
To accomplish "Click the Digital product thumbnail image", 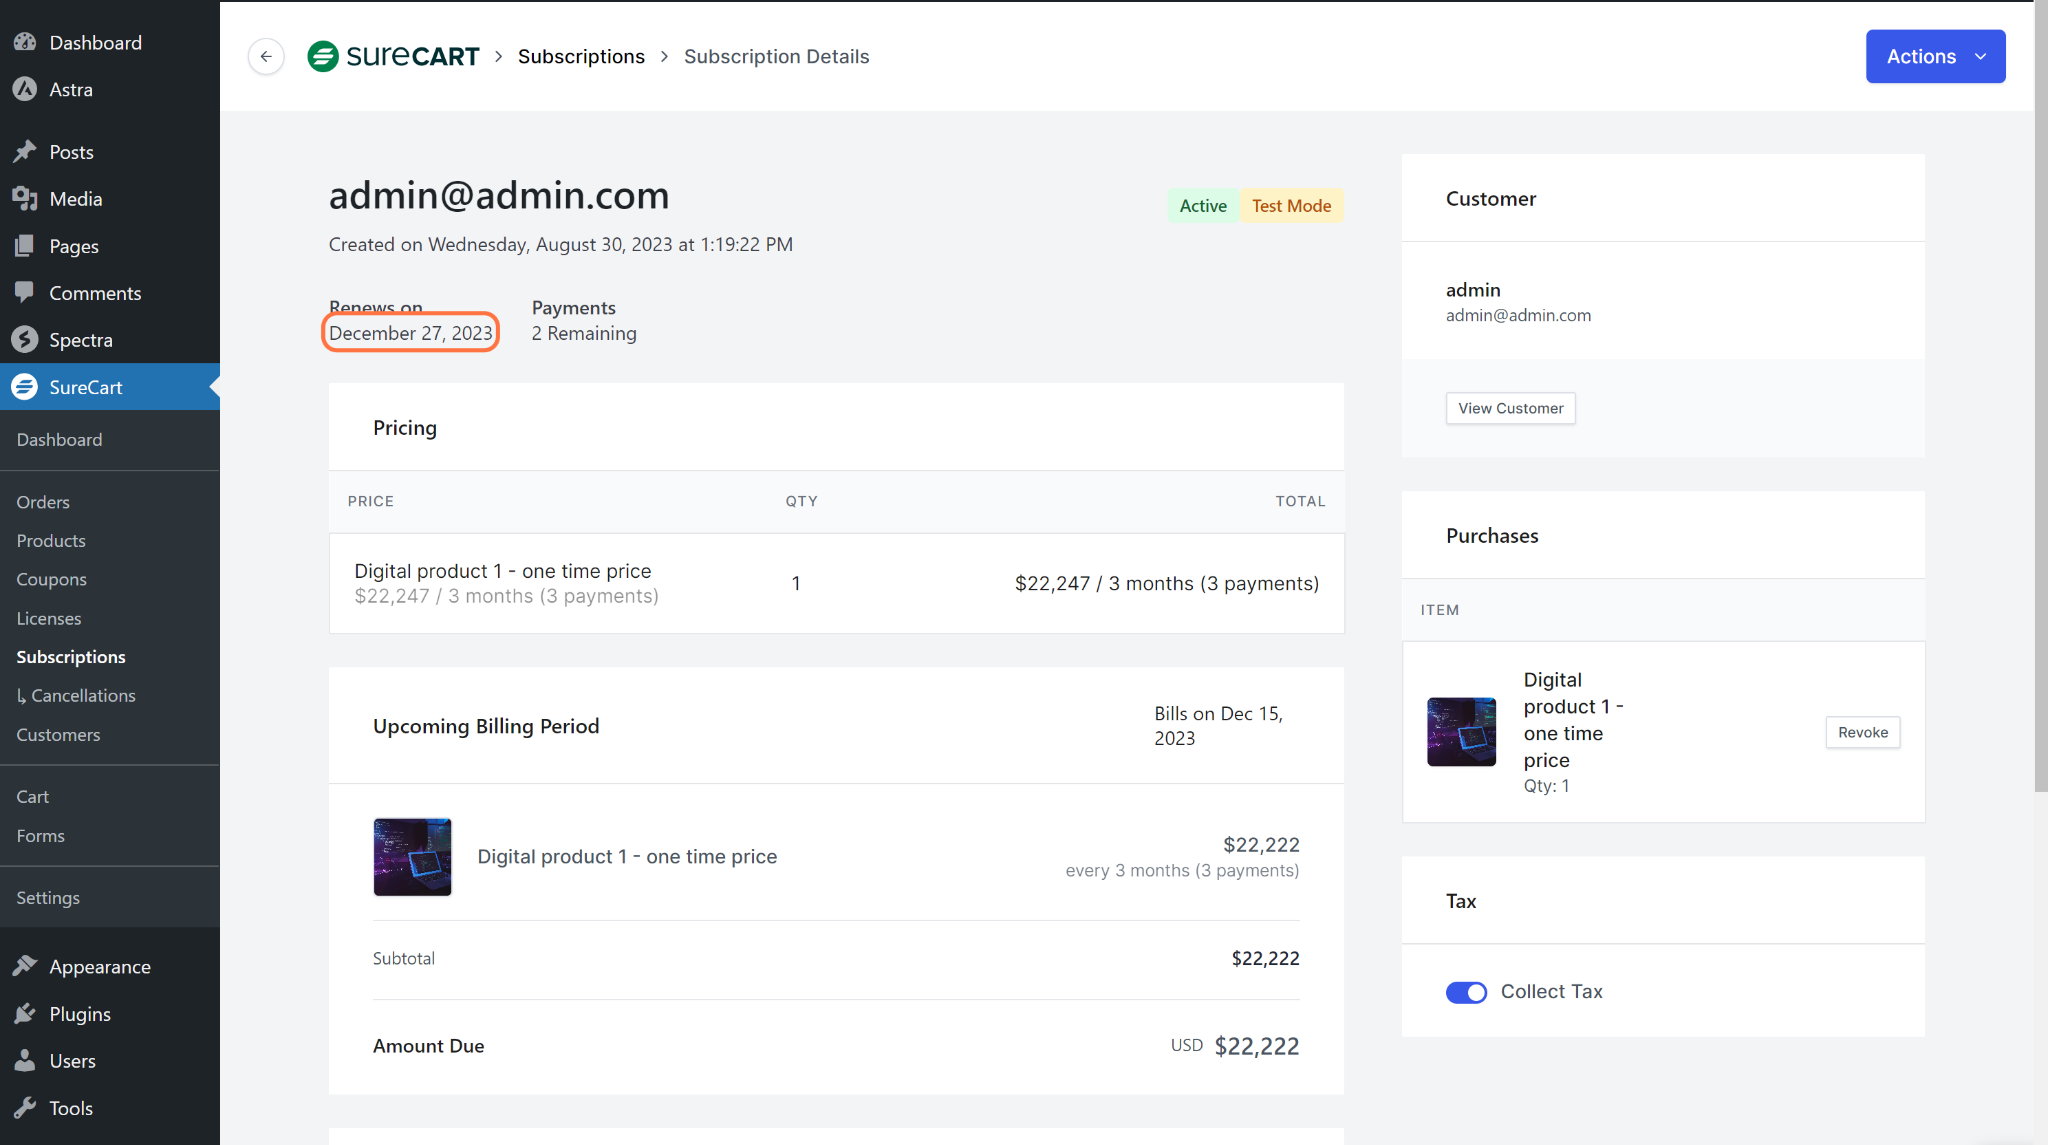I will (412, 855).
